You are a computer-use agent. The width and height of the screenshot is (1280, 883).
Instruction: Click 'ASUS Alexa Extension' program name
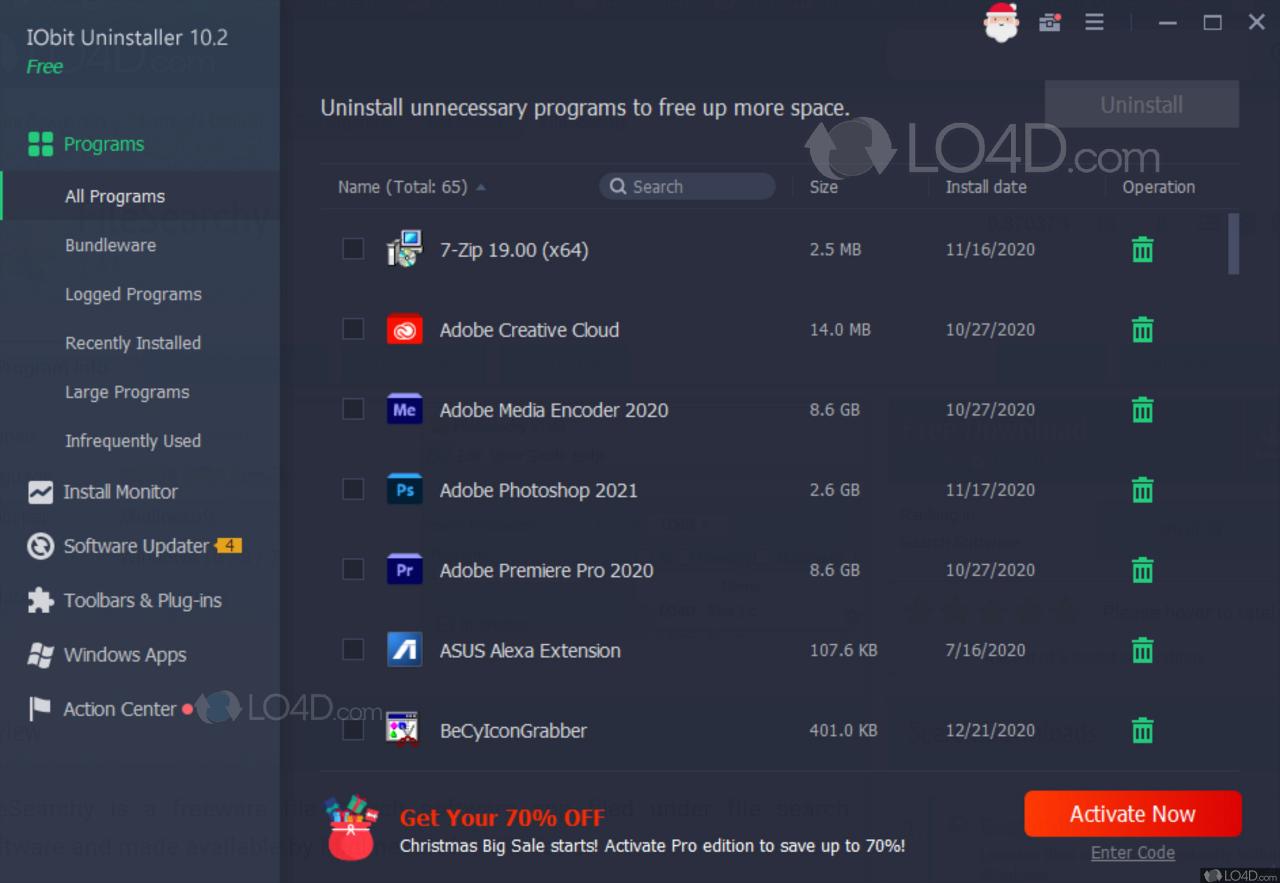click(x=530, y=650)
